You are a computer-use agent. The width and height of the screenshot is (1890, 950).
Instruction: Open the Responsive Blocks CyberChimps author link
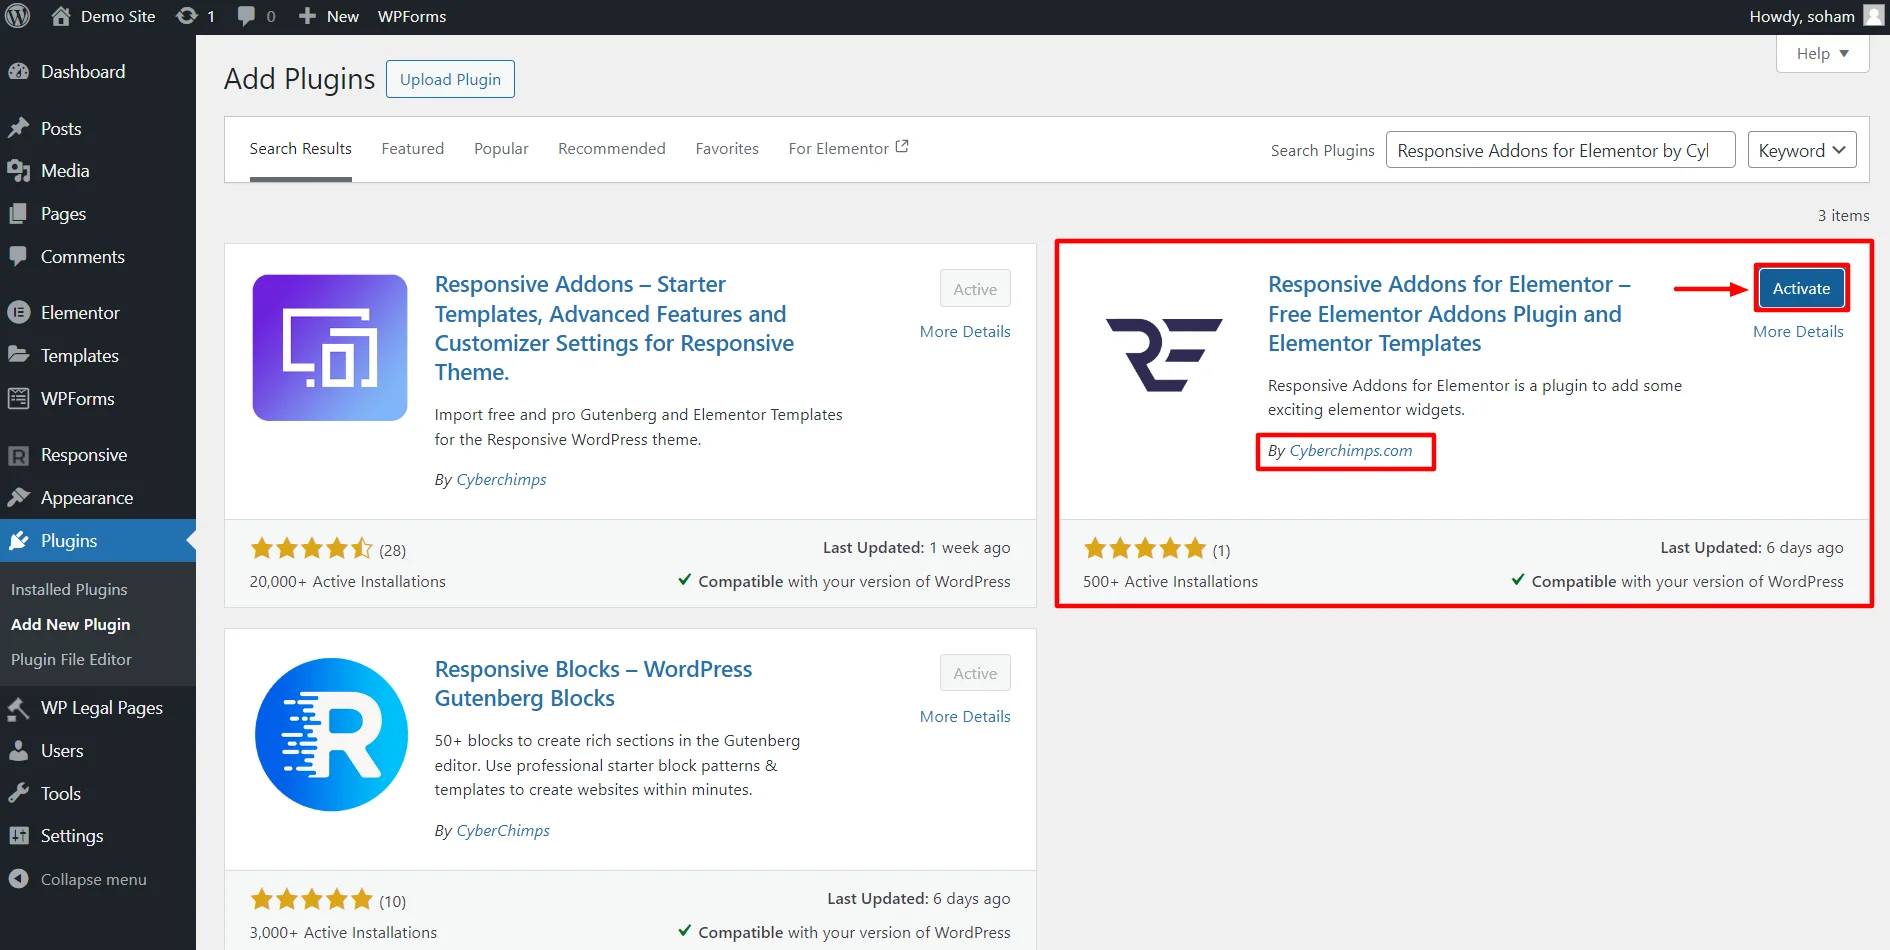click(503, 831)
